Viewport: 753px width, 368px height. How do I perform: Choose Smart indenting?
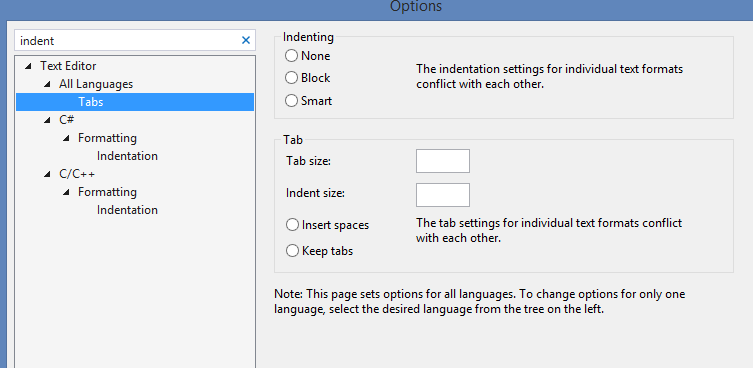(291, 101)
